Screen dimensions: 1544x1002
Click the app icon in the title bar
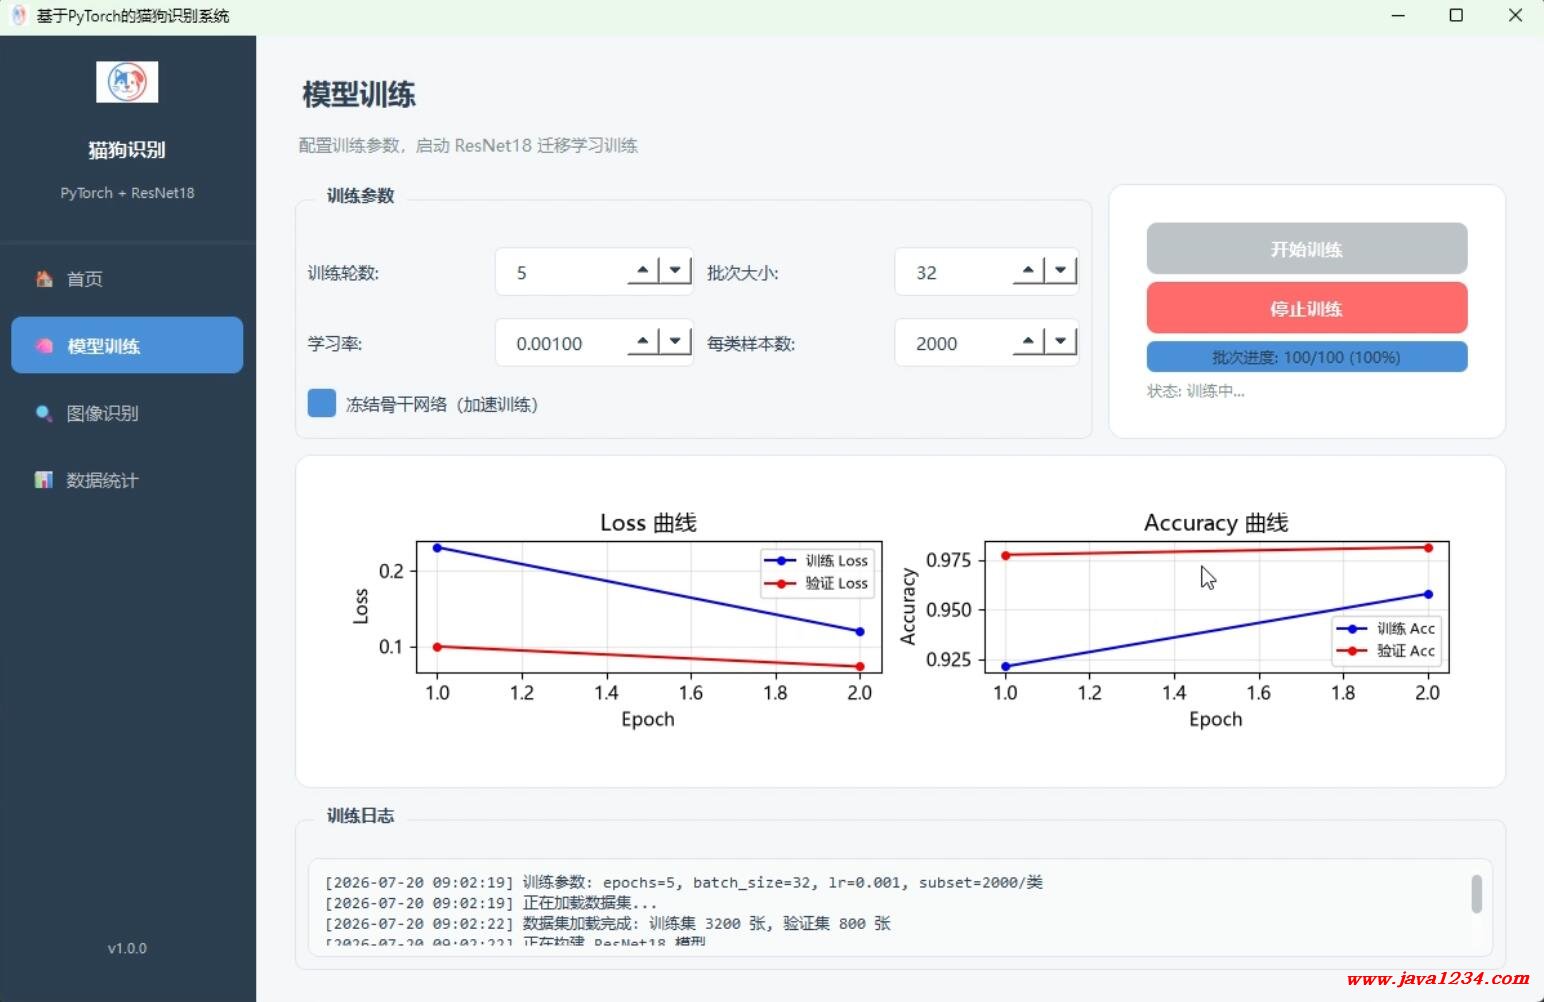click(18, 16)
